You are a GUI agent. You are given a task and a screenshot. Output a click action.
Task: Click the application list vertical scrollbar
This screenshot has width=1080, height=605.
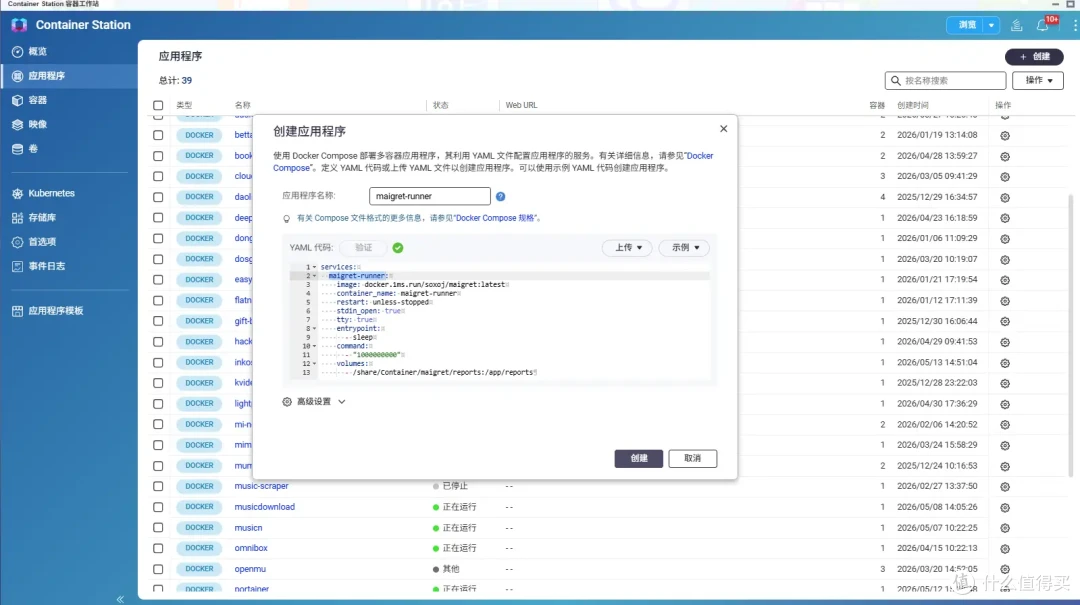(x=1070, y=334)
